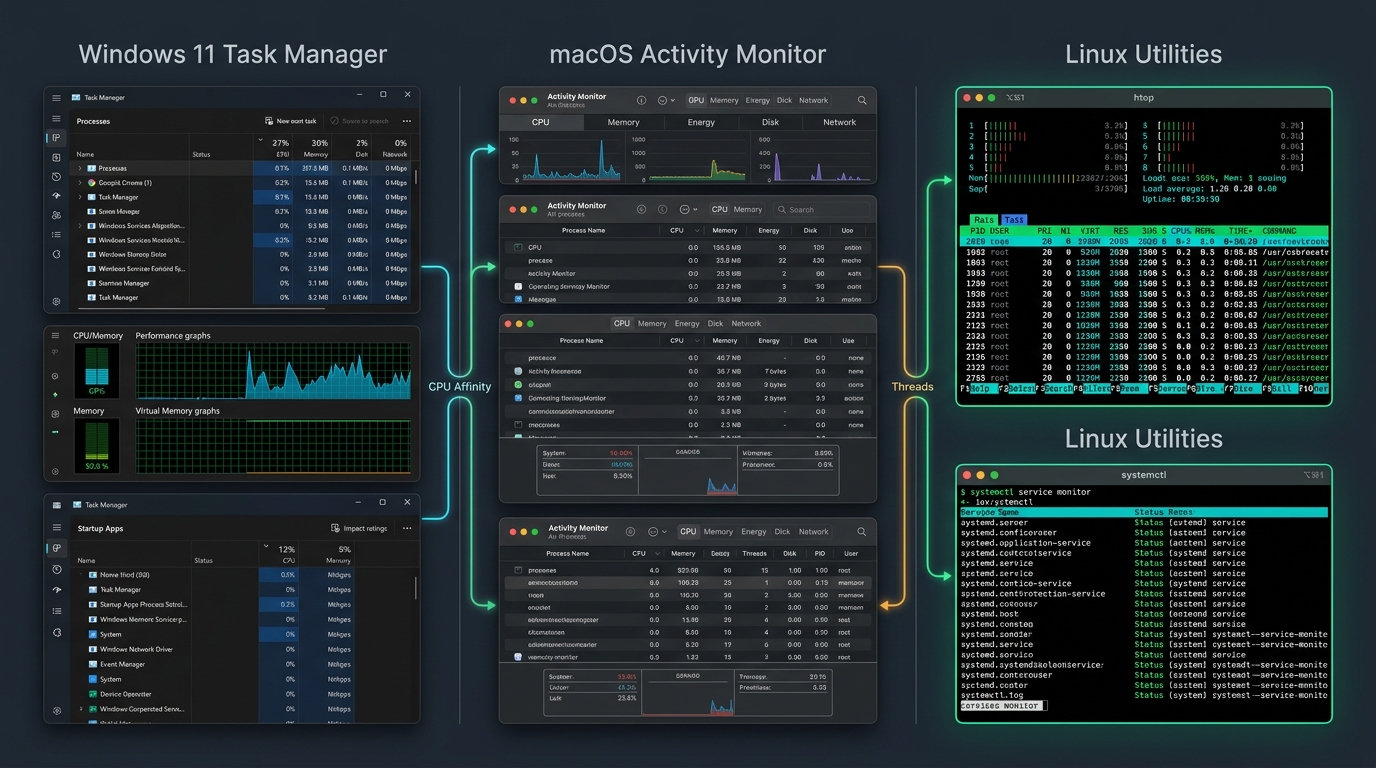Open Settings gear in Startup Apps Task Manager window
This screenshot has height=768, width=1376.
click(57, 710)
